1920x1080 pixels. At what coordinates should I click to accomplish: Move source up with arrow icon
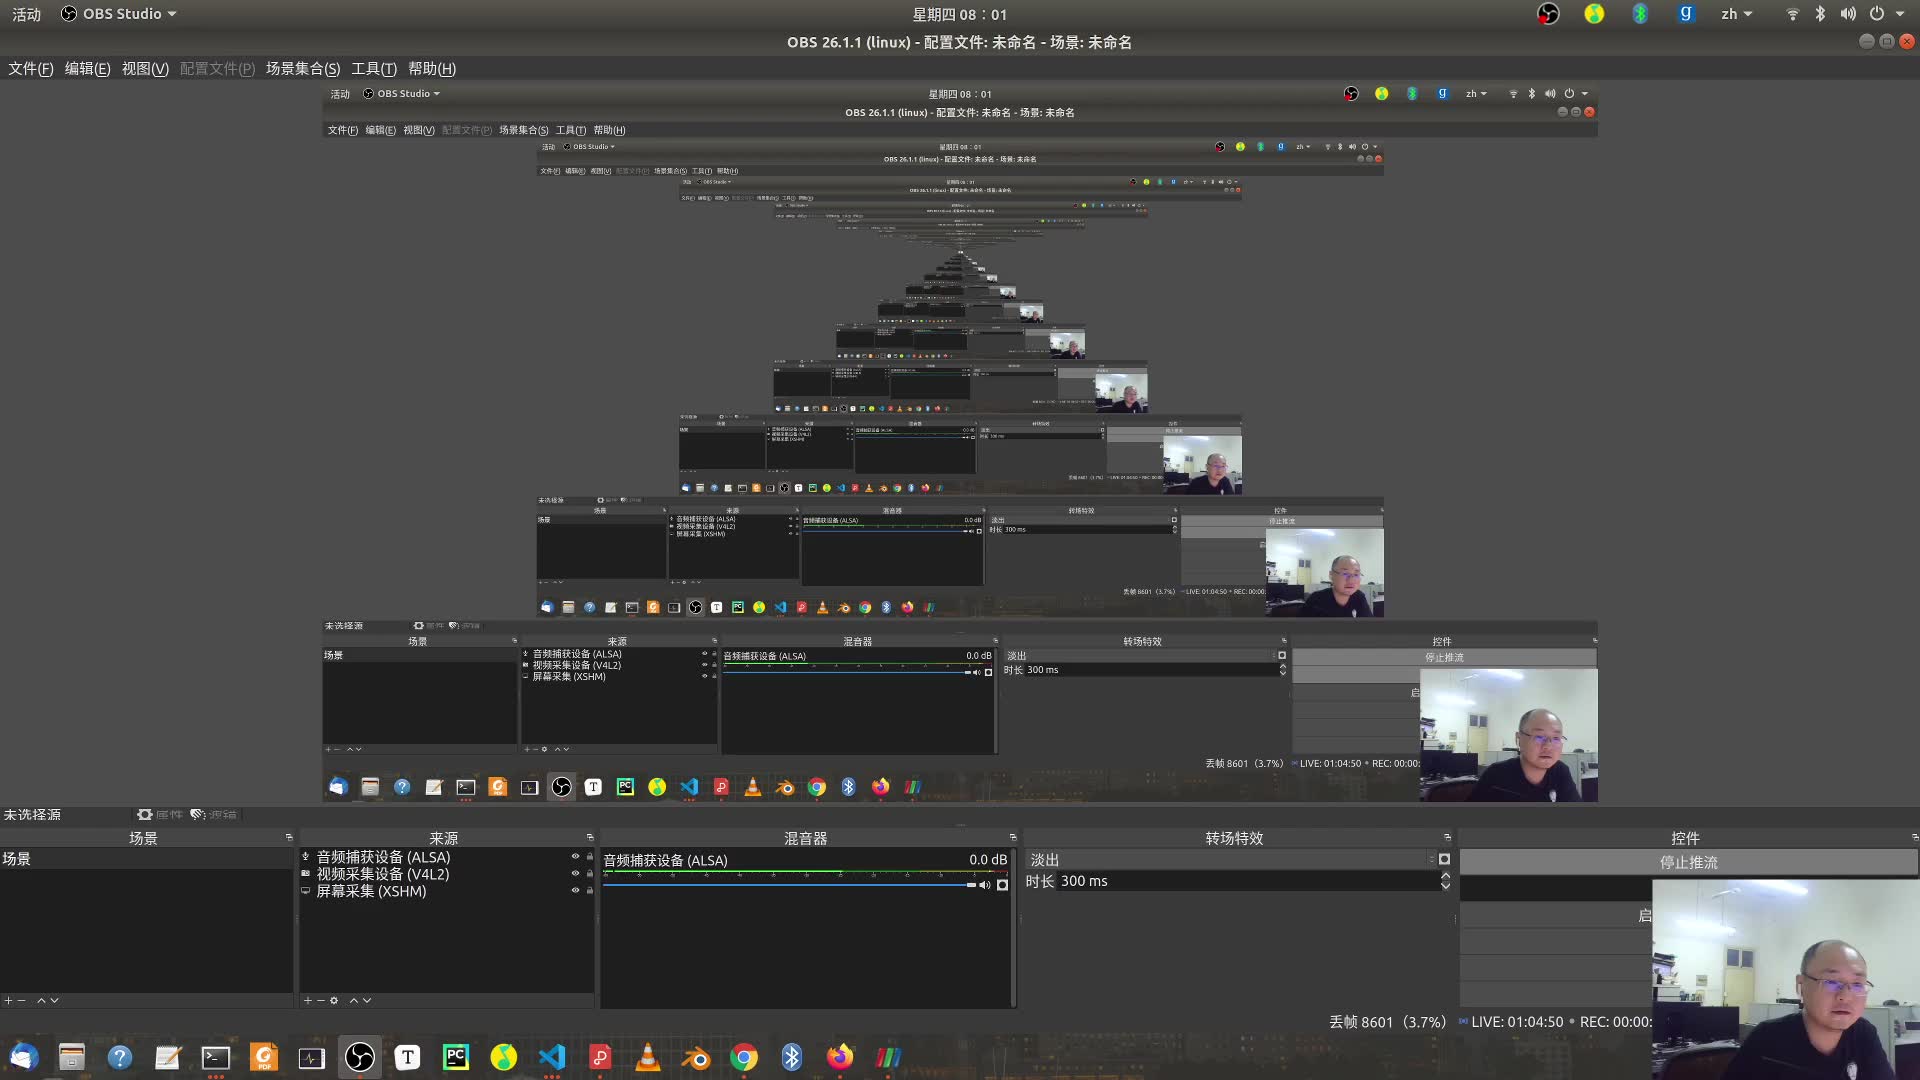point(353,1000)
